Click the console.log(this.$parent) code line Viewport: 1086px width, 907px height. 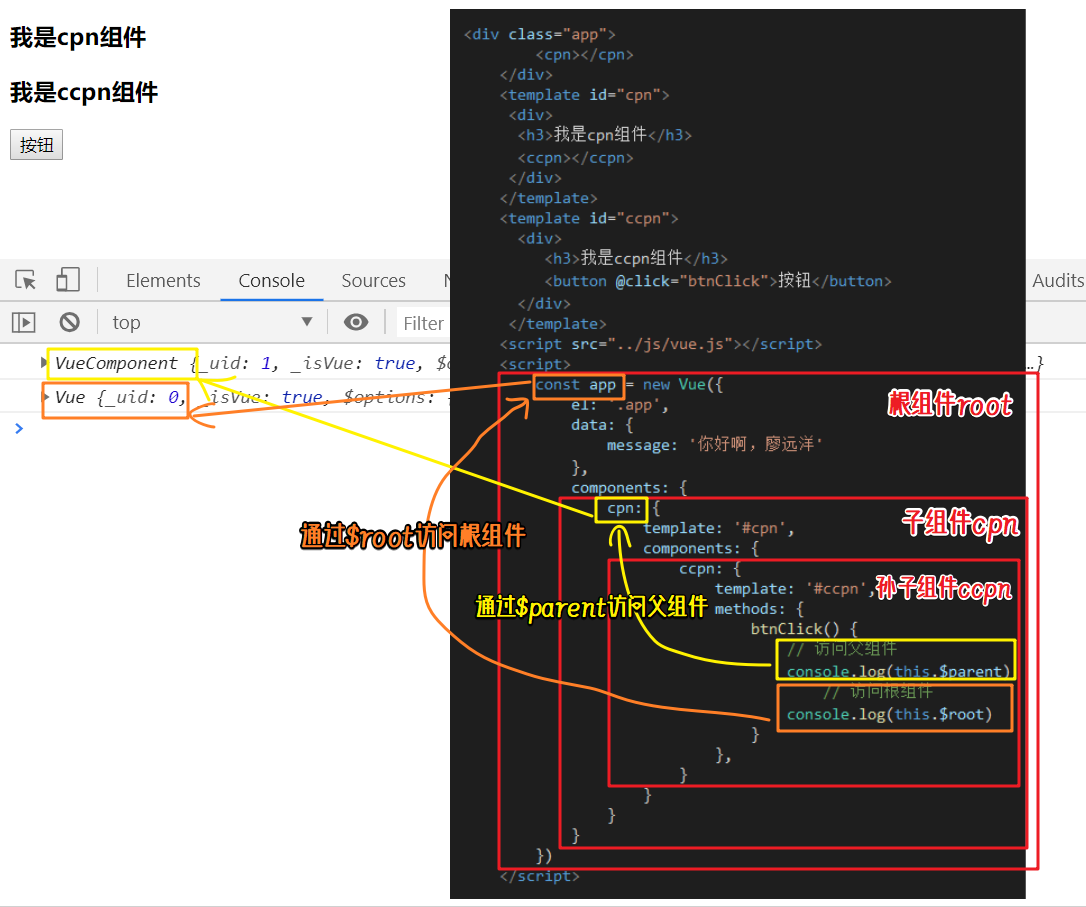[898, 671]
